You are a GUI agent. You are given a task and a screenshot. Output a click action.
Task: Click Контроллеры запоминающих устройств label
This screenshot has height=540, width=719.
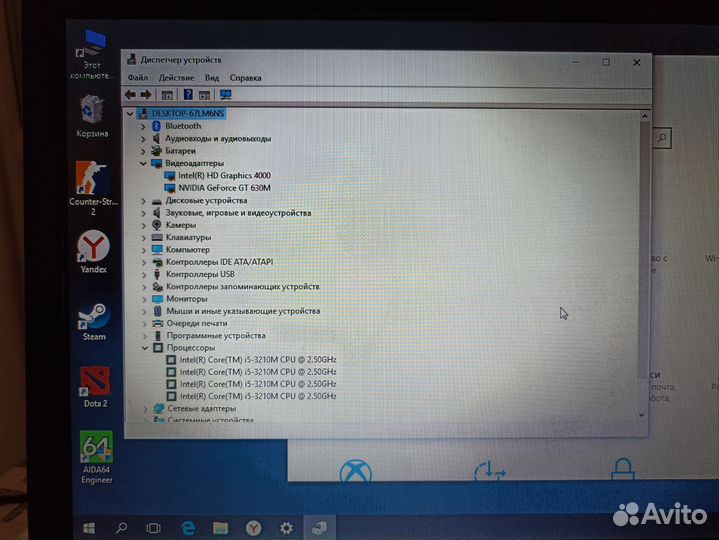[243, 287]
